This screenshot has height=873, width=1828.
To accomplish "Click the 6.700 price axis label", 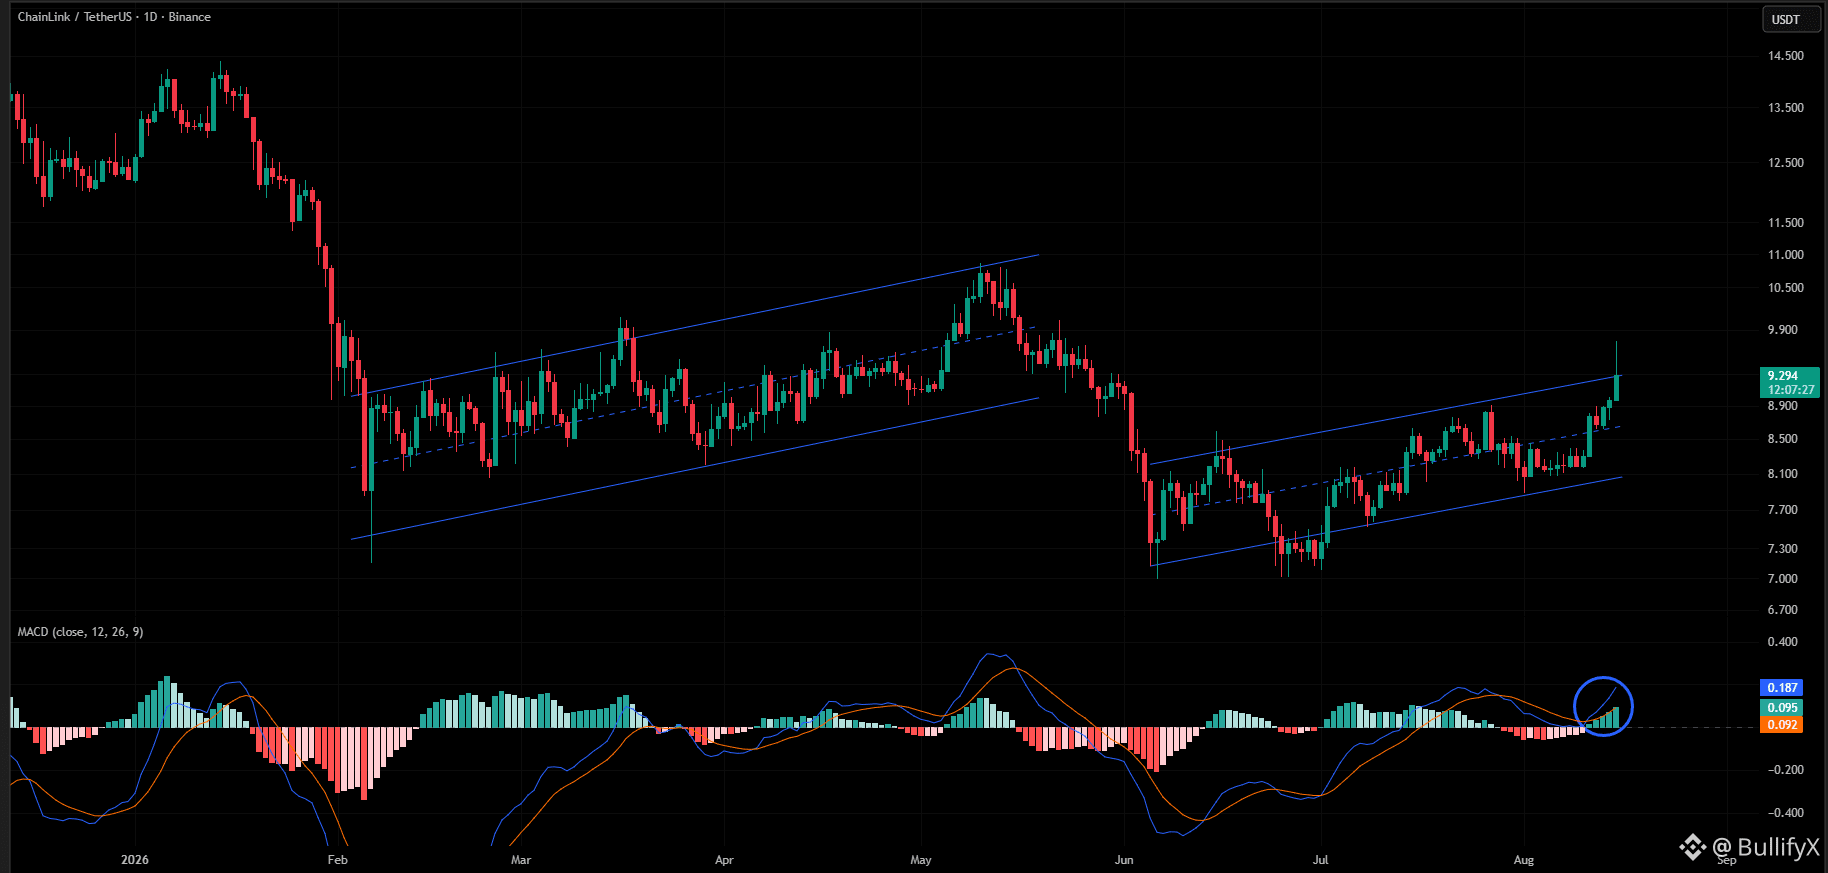I will [1783, 610].
